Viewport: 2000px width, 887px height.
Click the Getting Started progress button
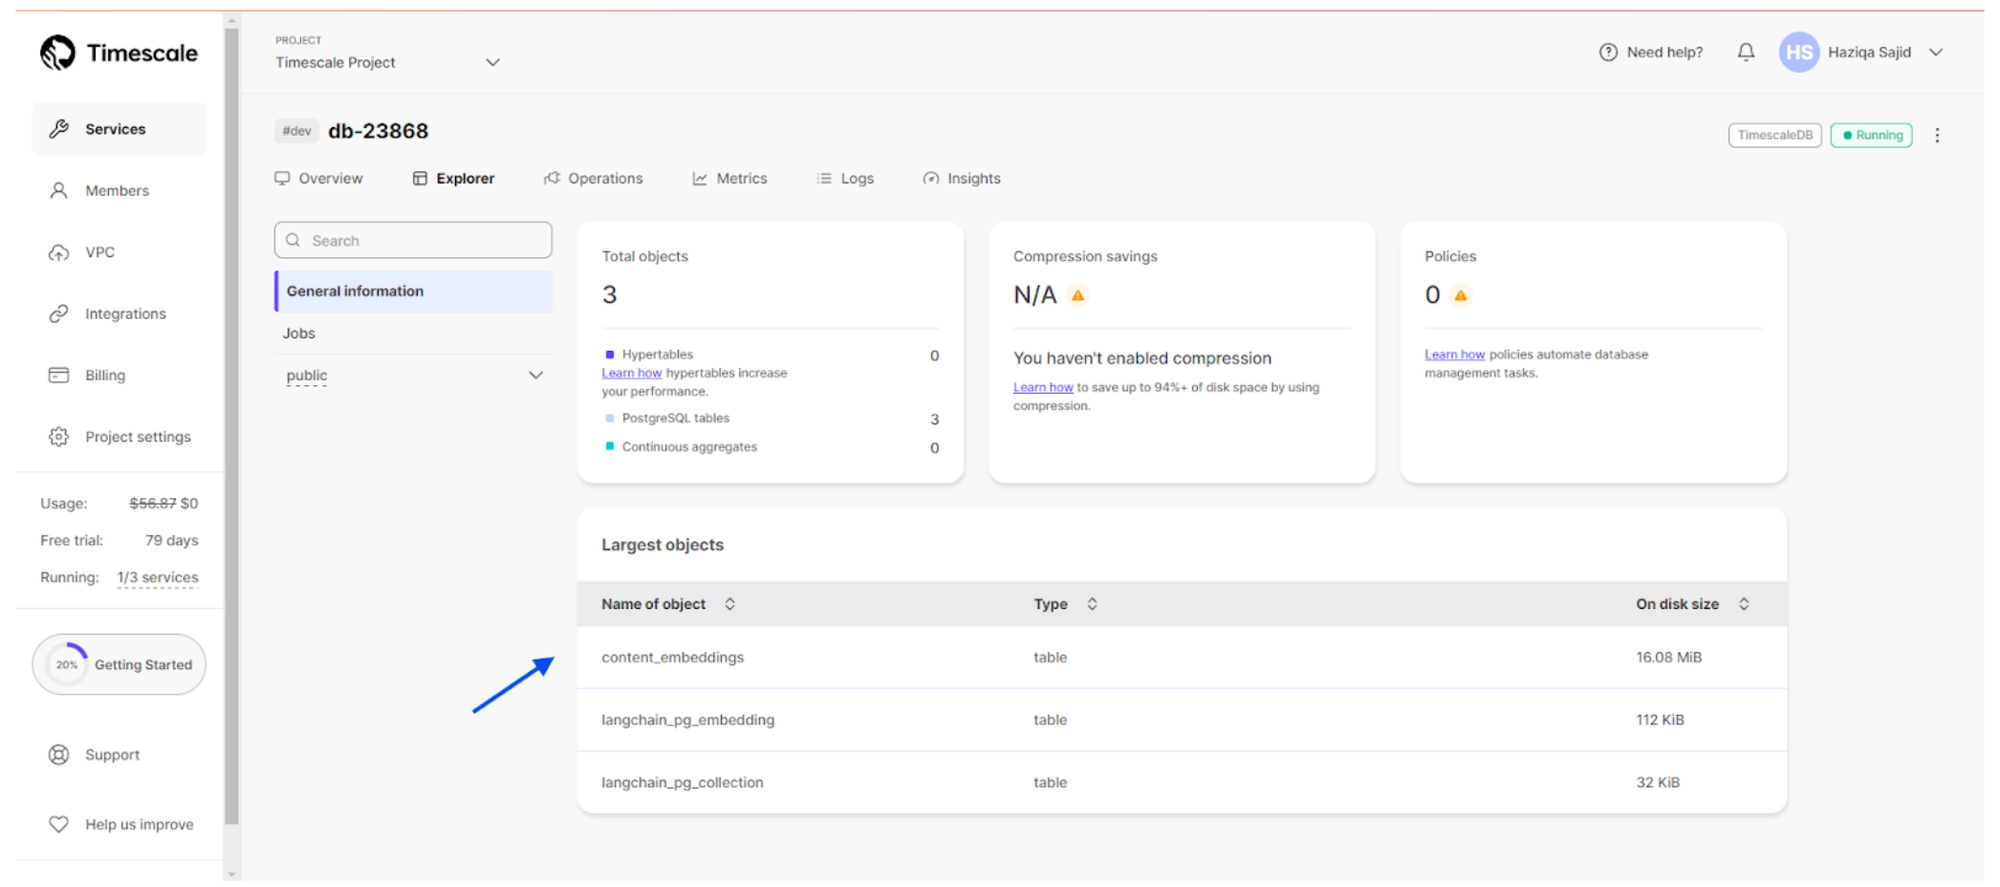point(119,665)
